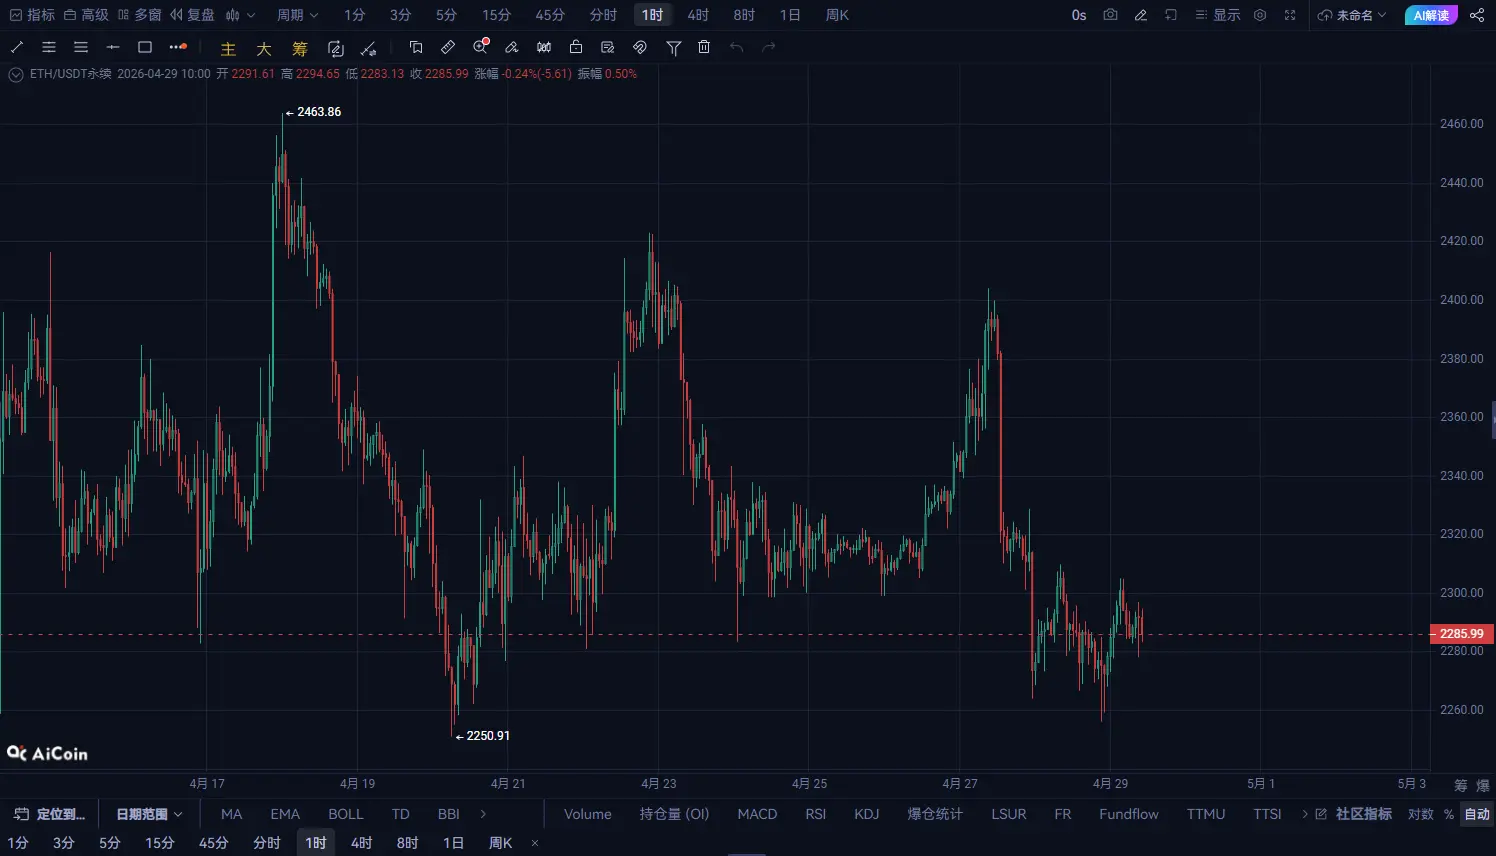Close the bottom interval bar
The image size is (1496, 856).
coord(535,843)
